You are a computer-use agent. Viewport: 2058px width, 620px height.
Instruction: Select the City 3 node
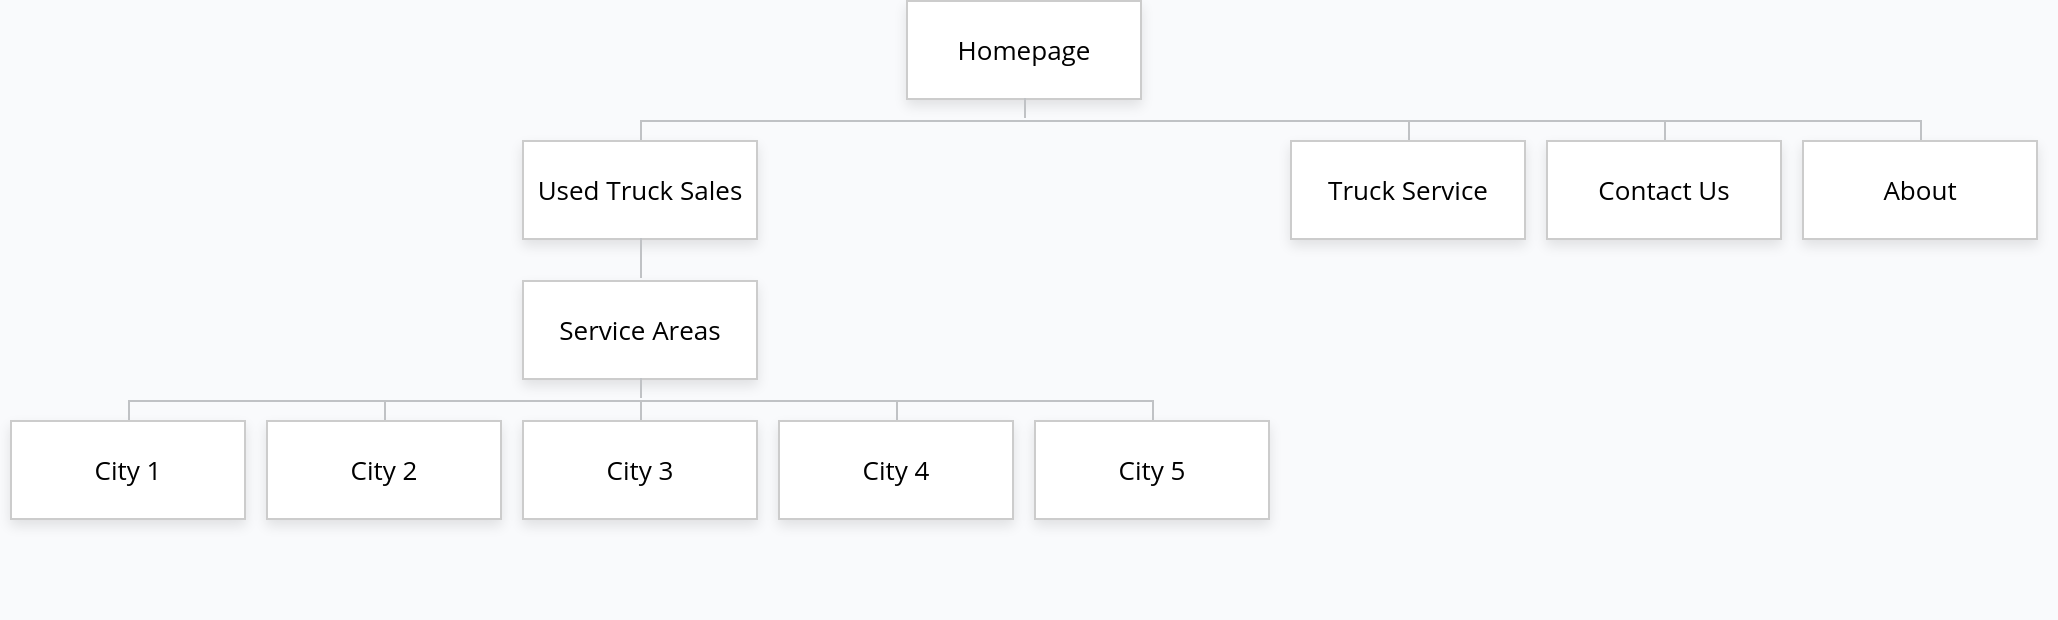coord(640,470)
